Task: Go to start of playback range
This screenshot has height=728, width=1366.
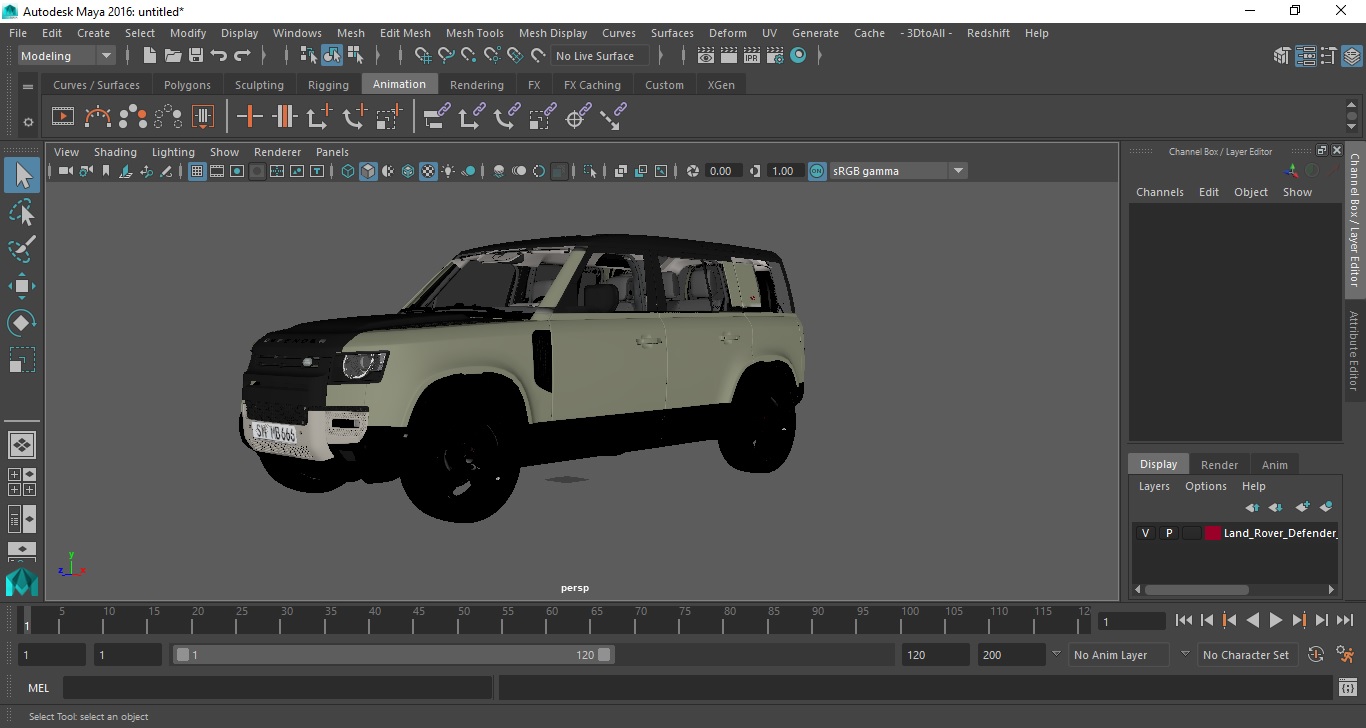Action: 1183,621
